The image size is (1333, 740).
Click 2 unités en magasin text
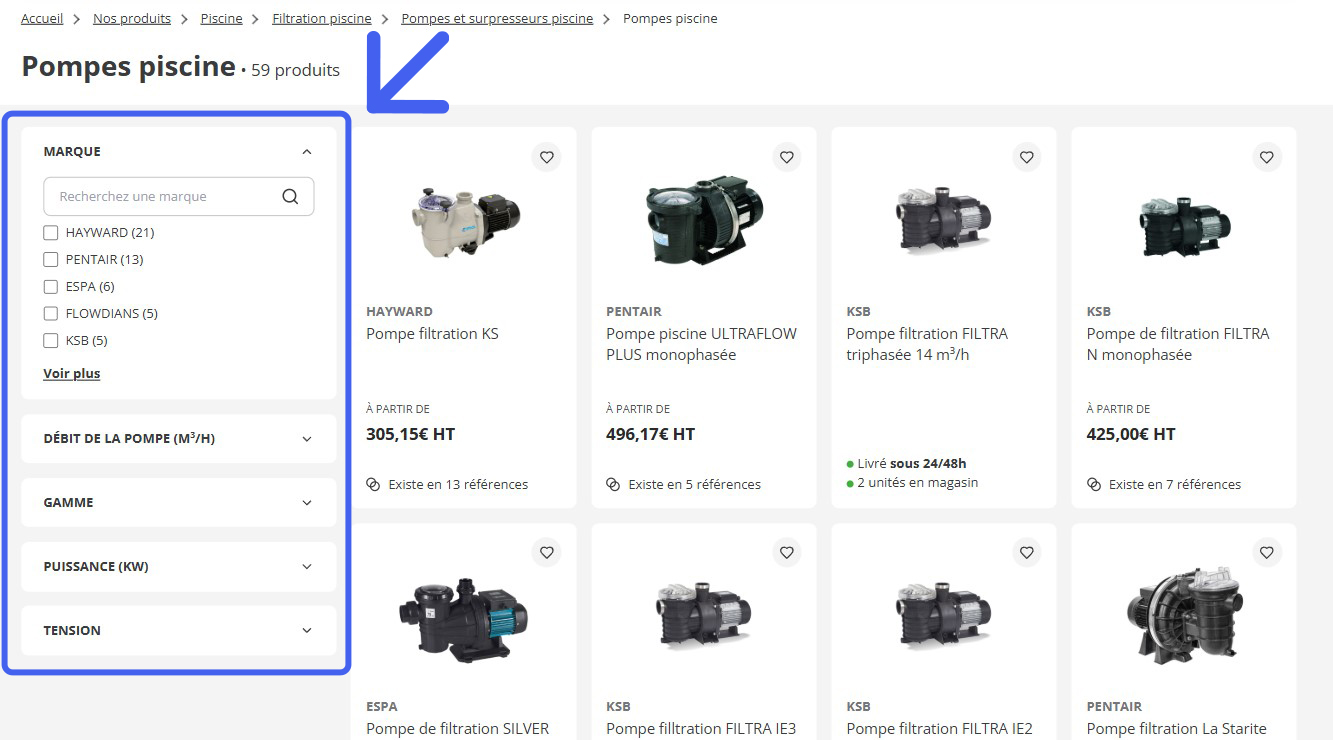[917, 482]
